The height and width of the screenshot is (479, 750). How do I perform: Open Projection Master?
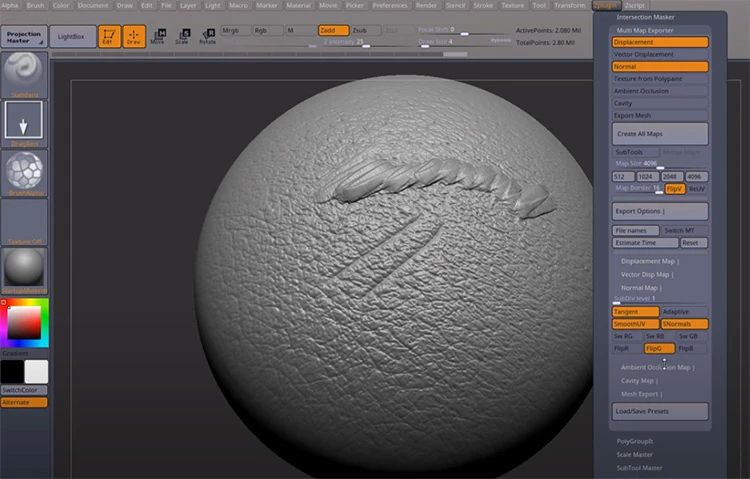click(24, 37)
